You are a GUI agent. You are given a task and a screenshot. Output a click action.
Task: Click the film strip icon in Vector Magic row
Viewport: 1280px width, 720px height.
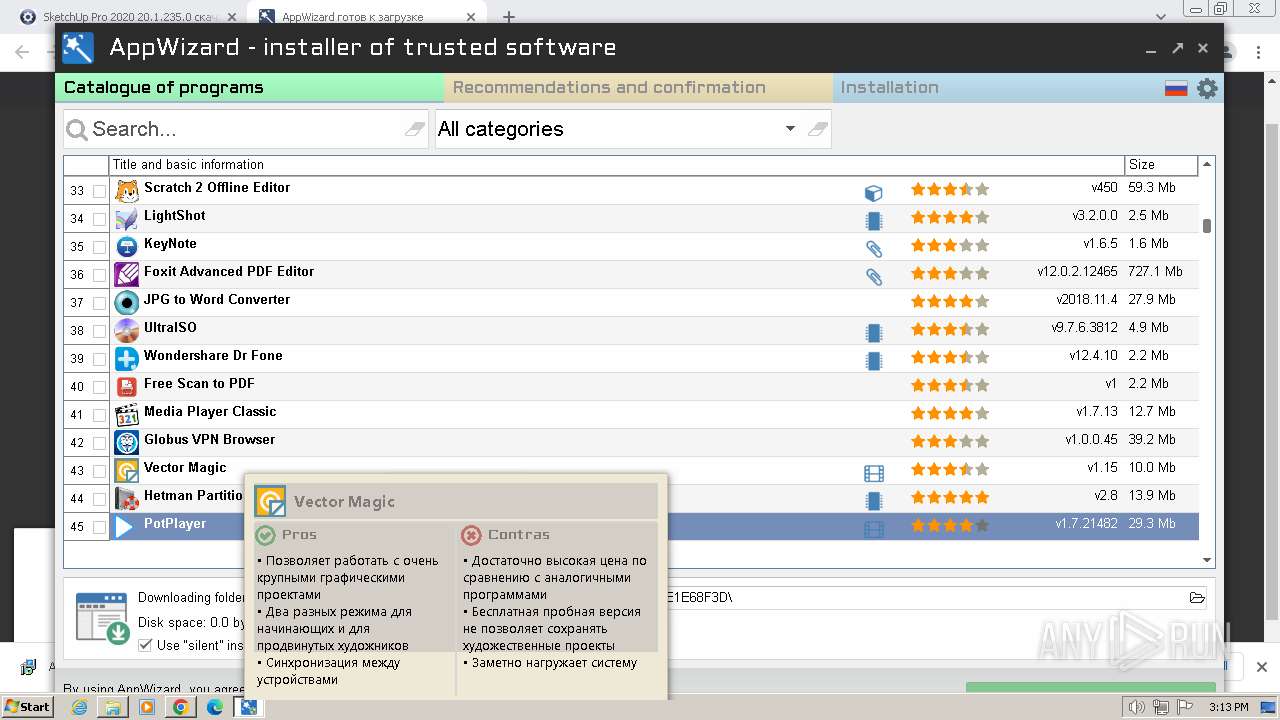tap(874, 473)
